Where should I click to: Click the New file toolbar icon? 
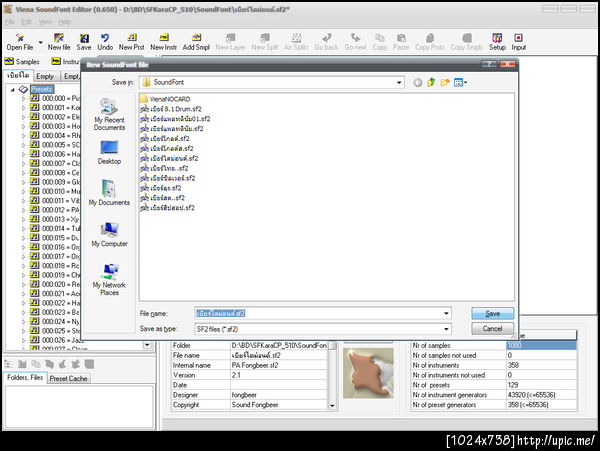click(59, 42)
